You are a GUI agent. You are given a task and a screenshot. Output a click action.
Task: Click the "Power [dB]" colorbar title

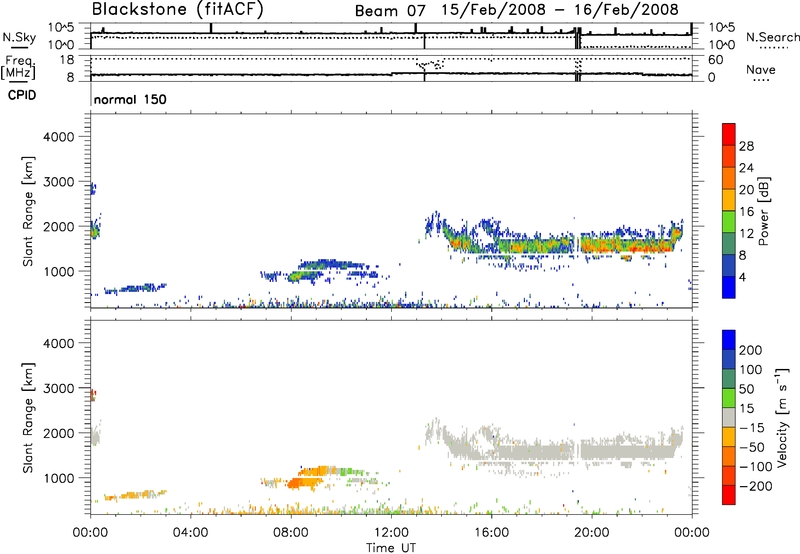point(763,211)
